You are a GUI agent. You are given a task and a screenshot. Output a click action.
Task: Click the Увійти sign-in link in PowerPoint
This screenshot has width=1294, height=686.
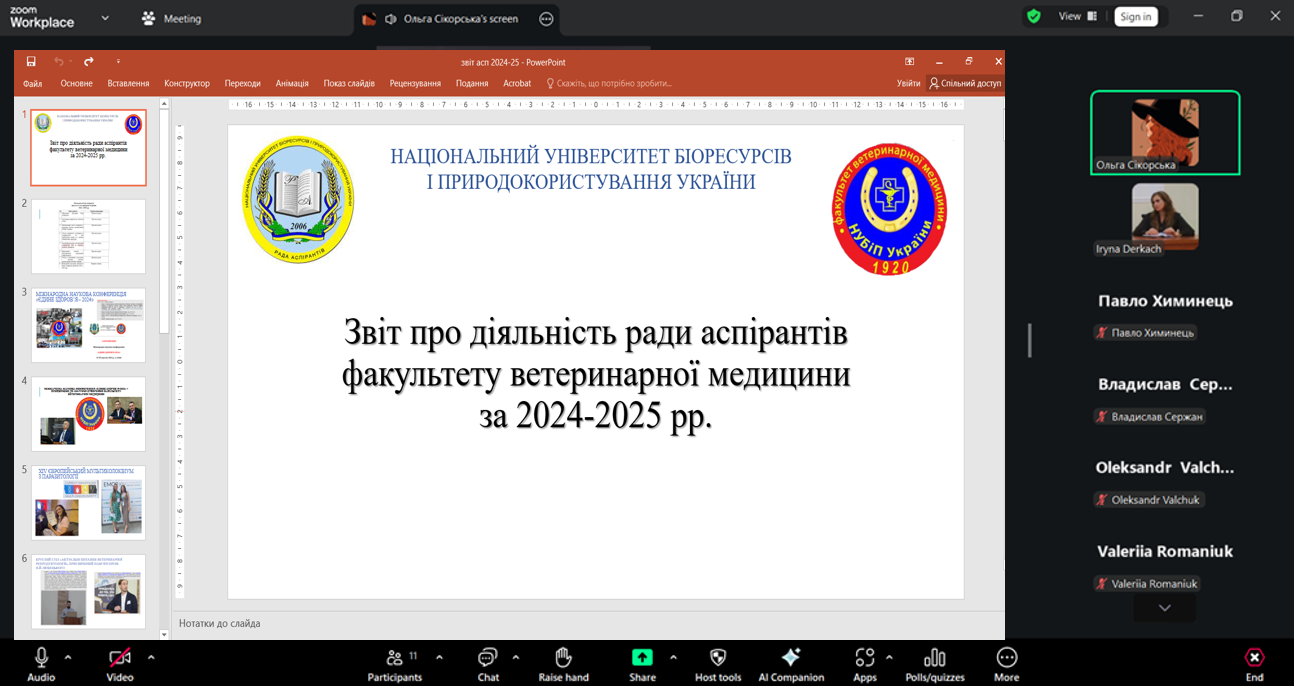[908, 84]
